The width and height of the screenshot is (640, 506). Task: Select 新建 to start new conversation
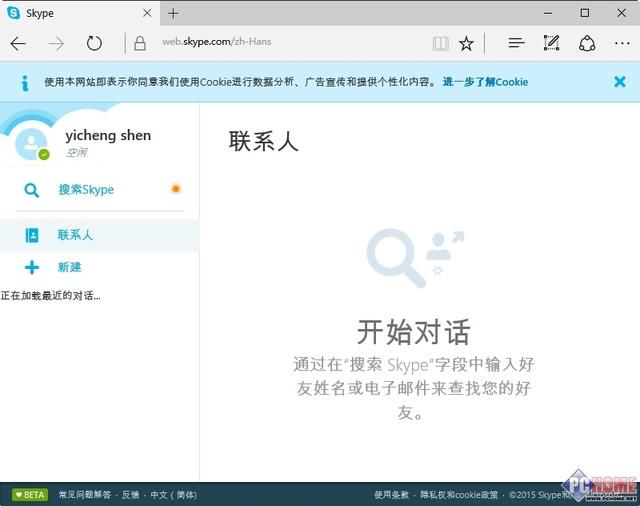[x=69, y=267]
